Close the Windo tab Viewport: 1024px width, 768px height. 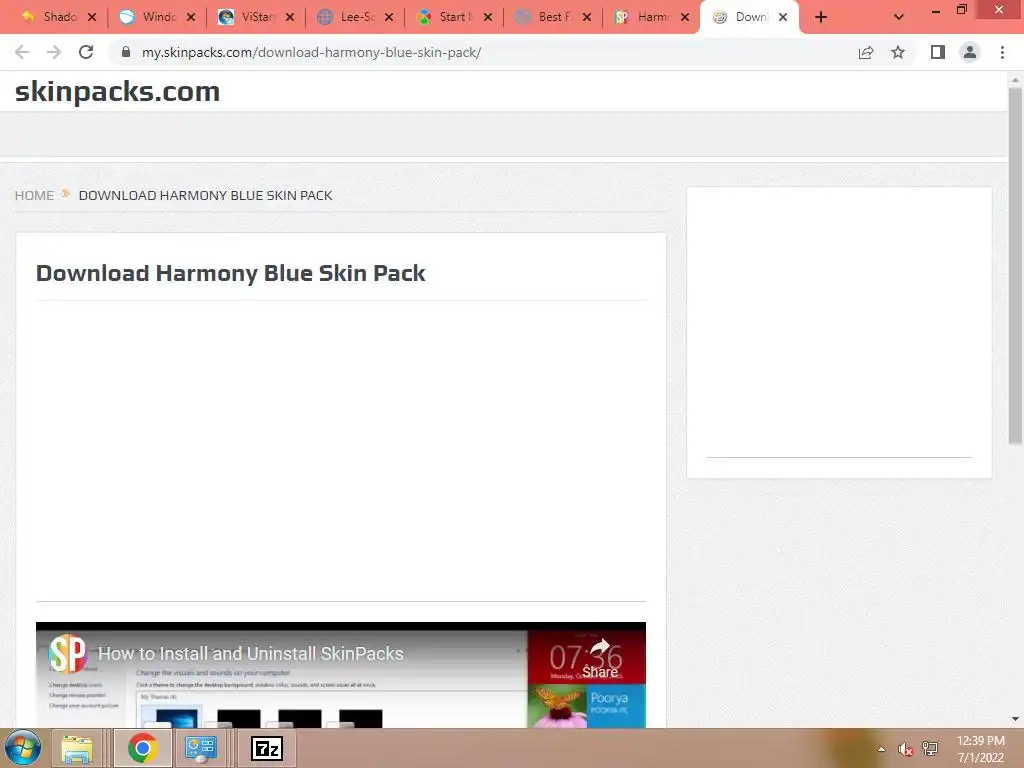[x=191, y=17]
